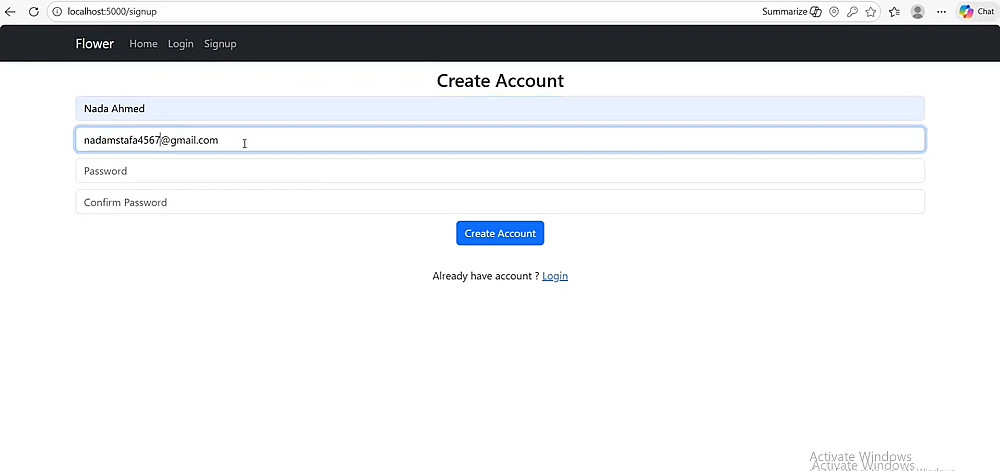This screenshot has width=1000, height=471.
Task: Click the Confirm Password field
Action: tap(500, 202)
